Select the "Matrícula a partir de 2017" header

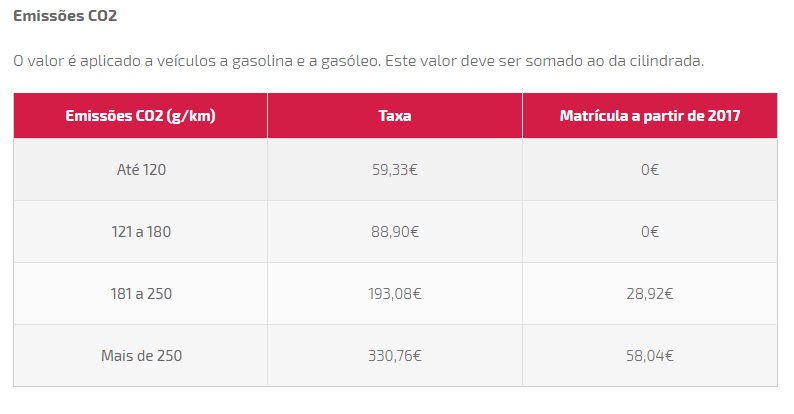649,115
